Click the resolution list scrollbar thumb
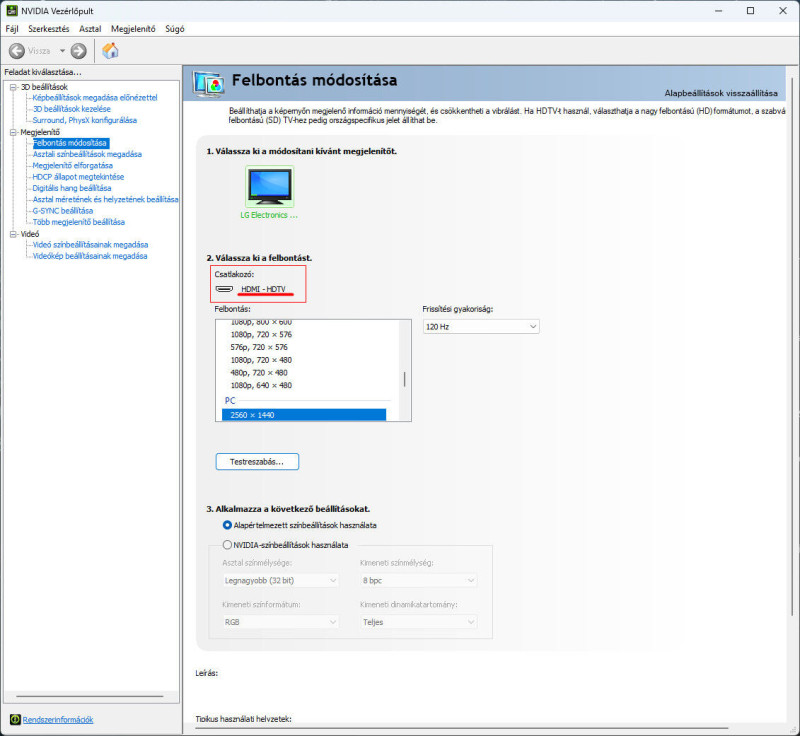Screen dimensions: 800x736 point(405,379)
